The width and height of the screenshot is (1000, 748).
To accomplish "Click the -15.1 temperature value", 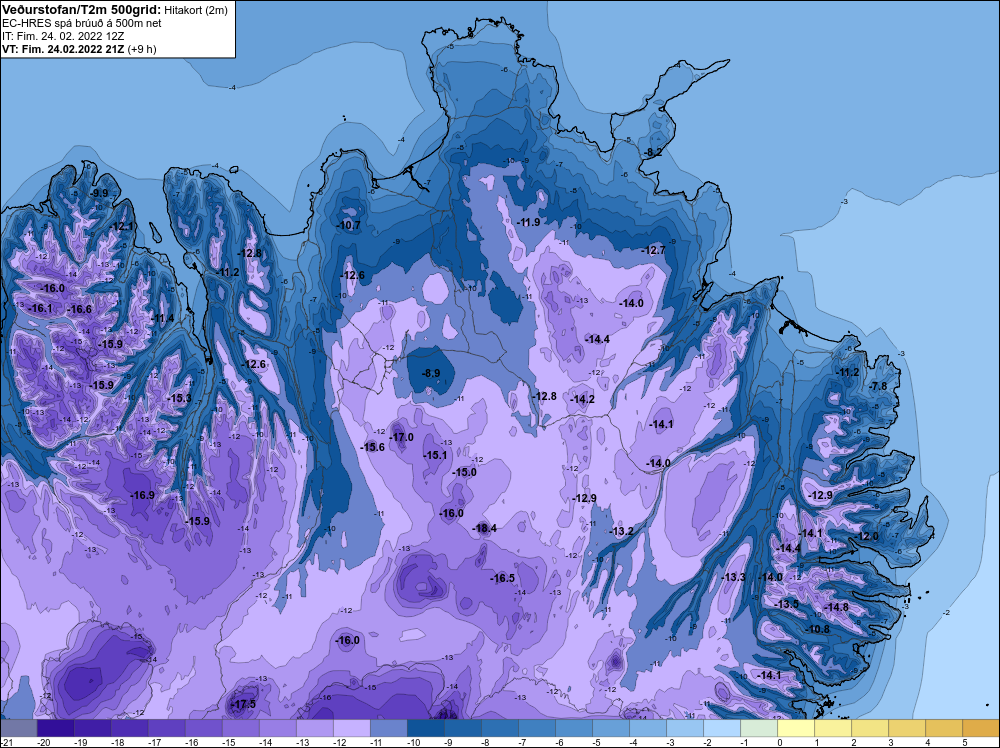I will tap(435, 455).
